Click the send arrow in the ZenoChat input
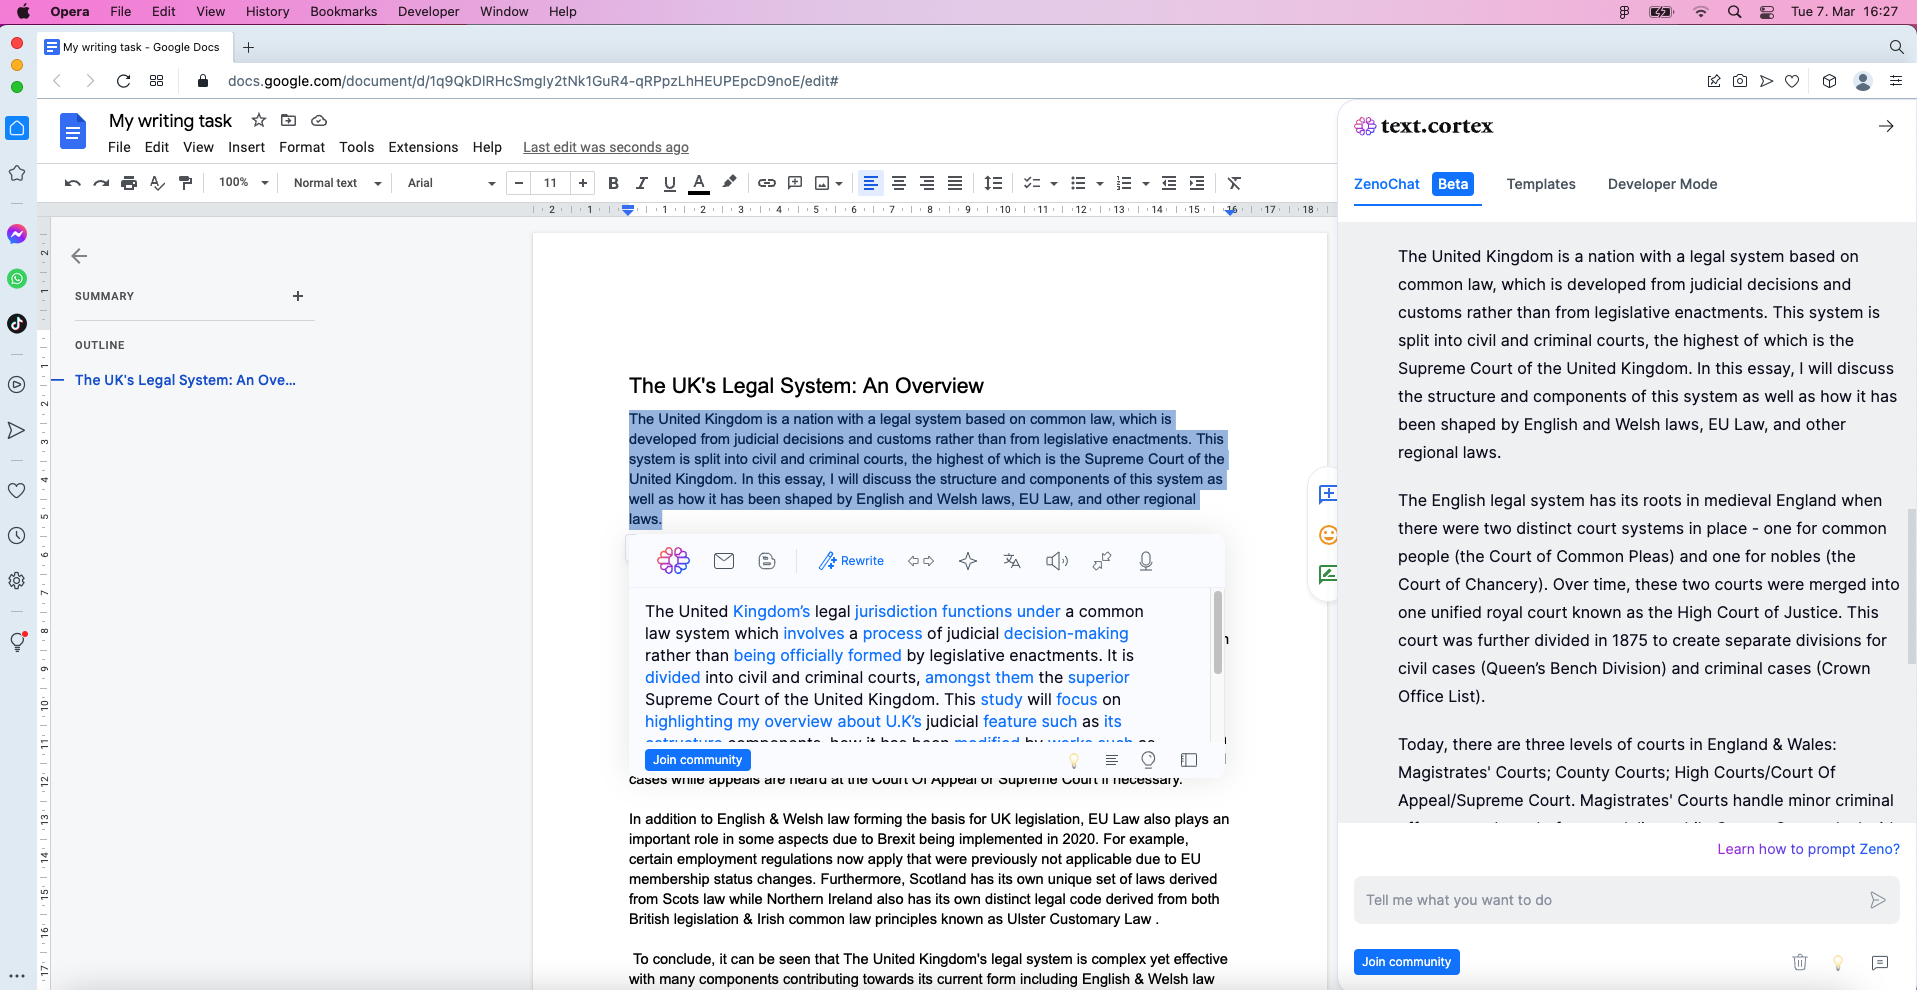This screenshot has width=1917, height=990. [1877, 900]
